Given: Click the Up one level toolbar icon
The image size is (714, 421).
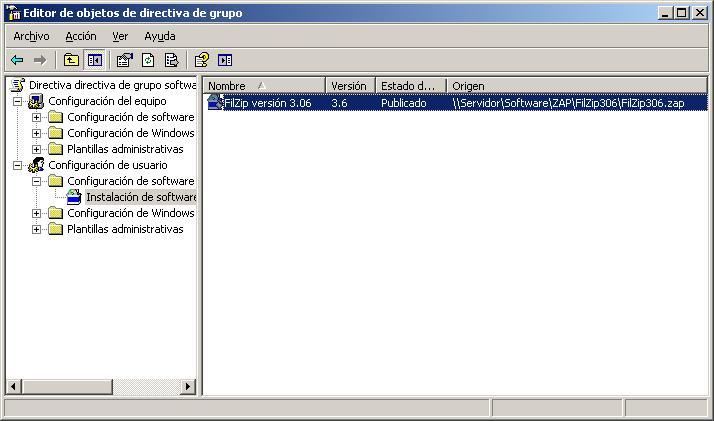Looking at the screenshot, I should 72,60.
